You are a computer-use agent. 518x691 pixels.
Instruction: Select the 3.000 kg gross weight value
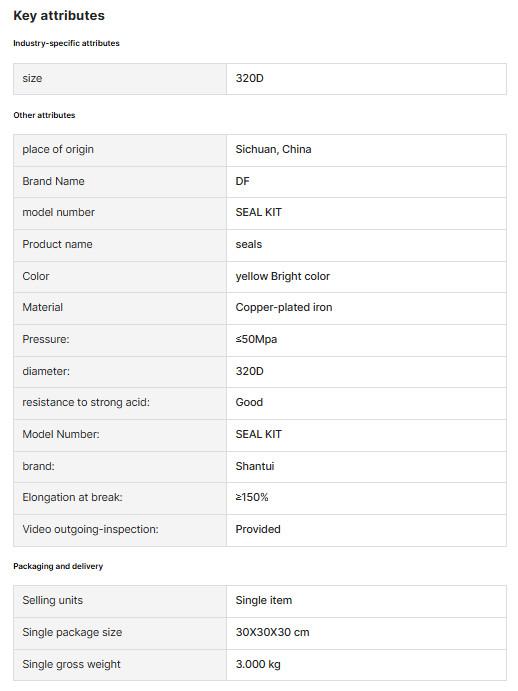click(258, 664)
